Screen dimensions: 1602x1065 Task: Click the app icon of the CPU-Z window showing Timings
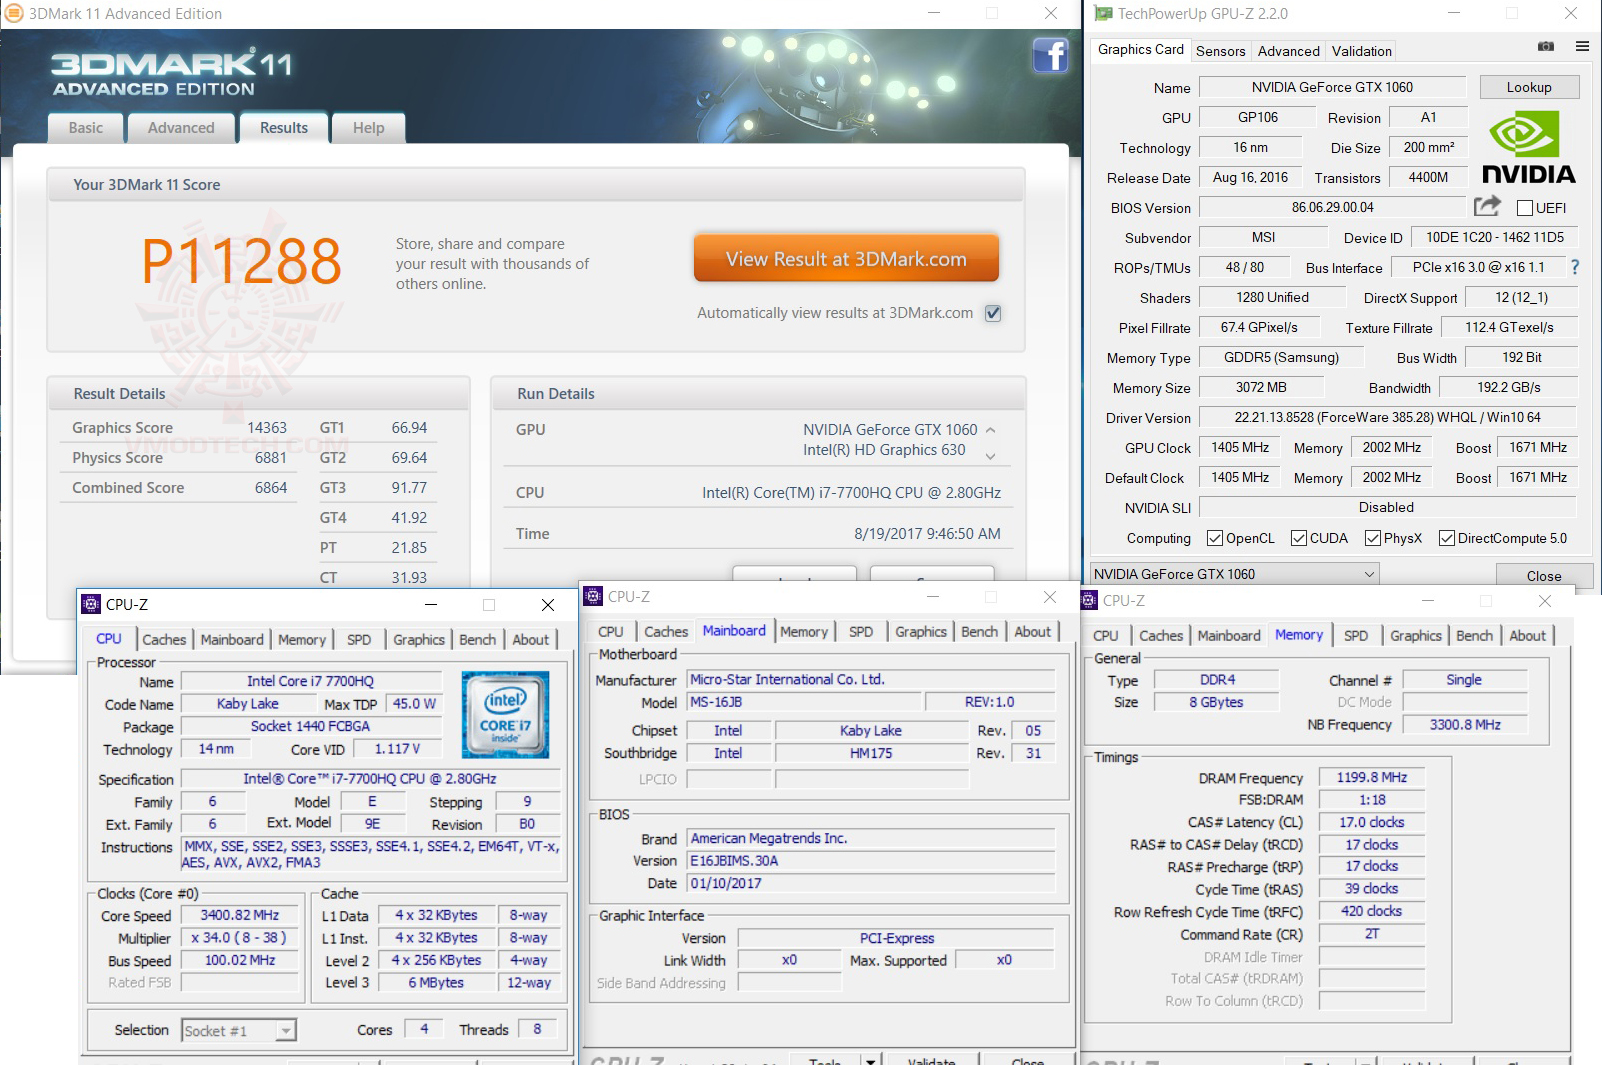pos(1089,600)
